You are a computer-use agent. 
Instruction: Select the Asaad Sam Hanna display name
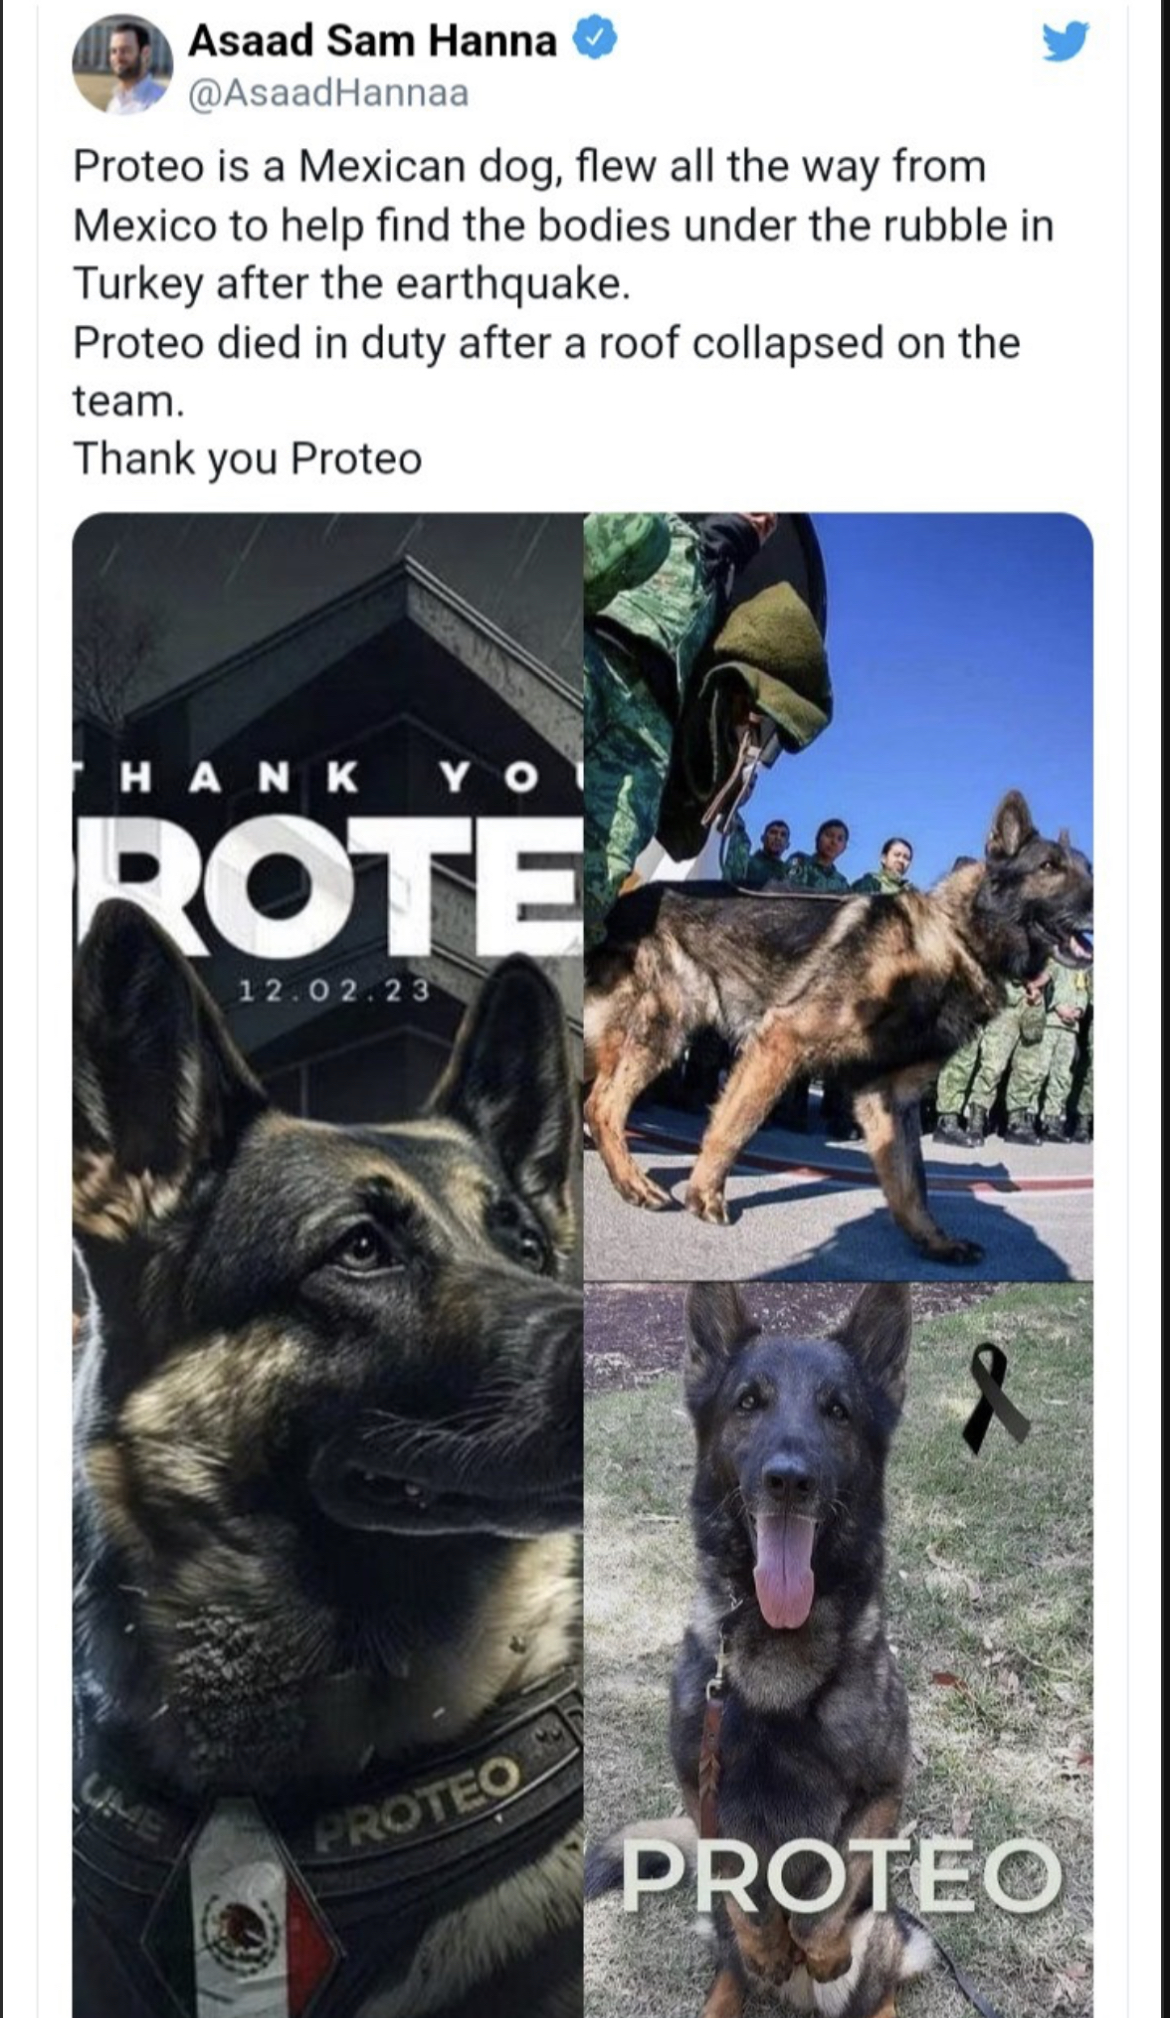pos(372,41)
